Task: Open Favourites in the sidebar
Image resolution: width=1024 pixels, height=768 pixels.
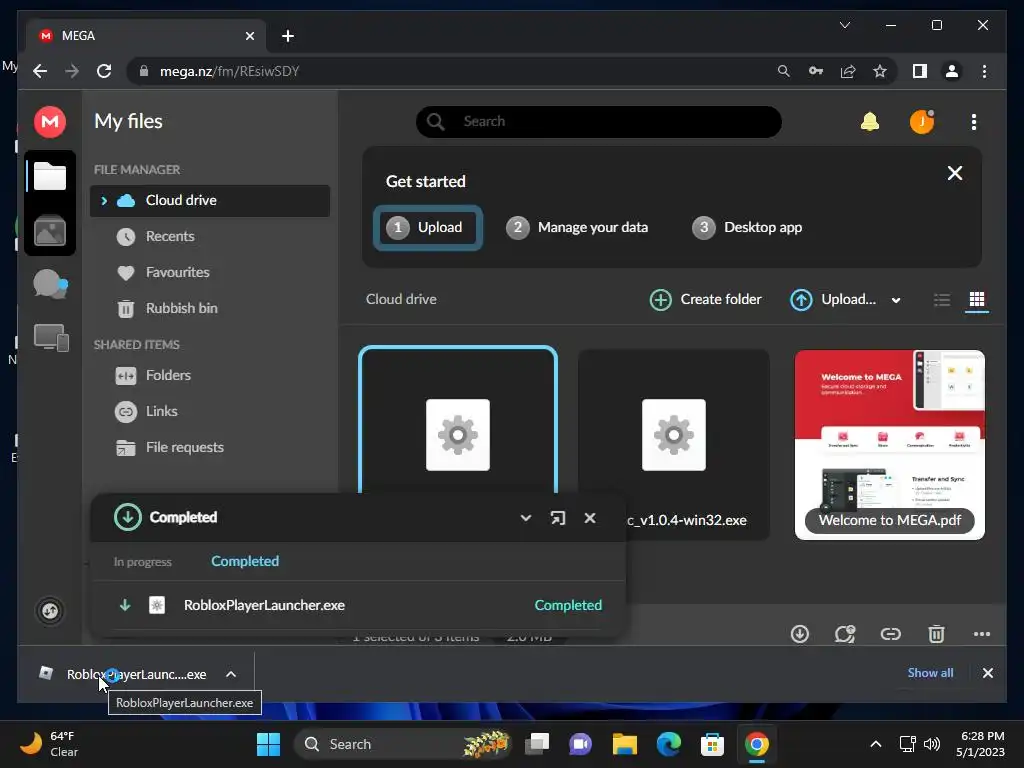Action: click(177, 272)
